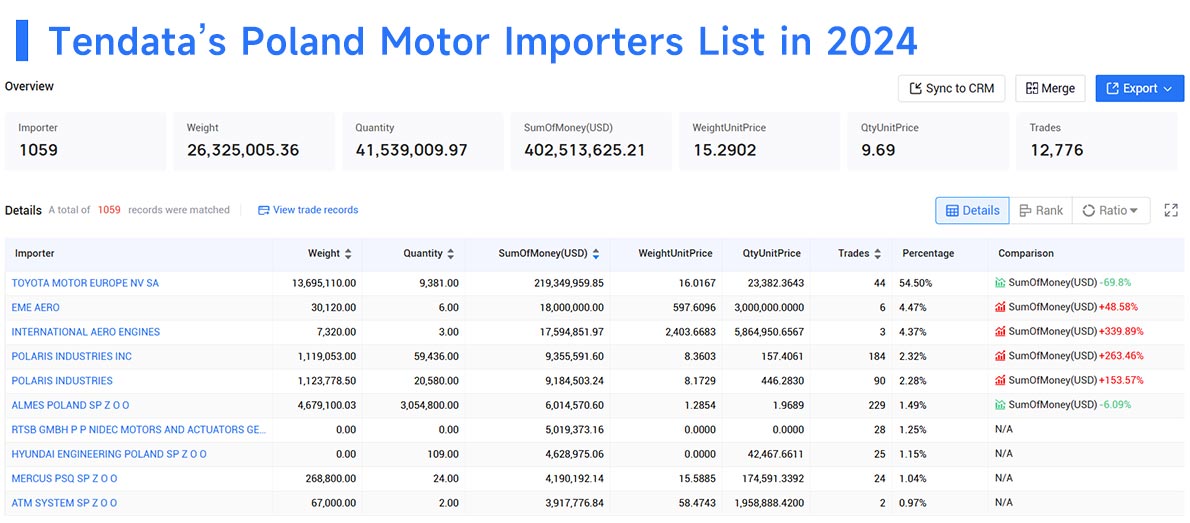Click the WeightUnitPrice column header
The height and width of the screenshot is (523, 1190).
tap(675, 254)
